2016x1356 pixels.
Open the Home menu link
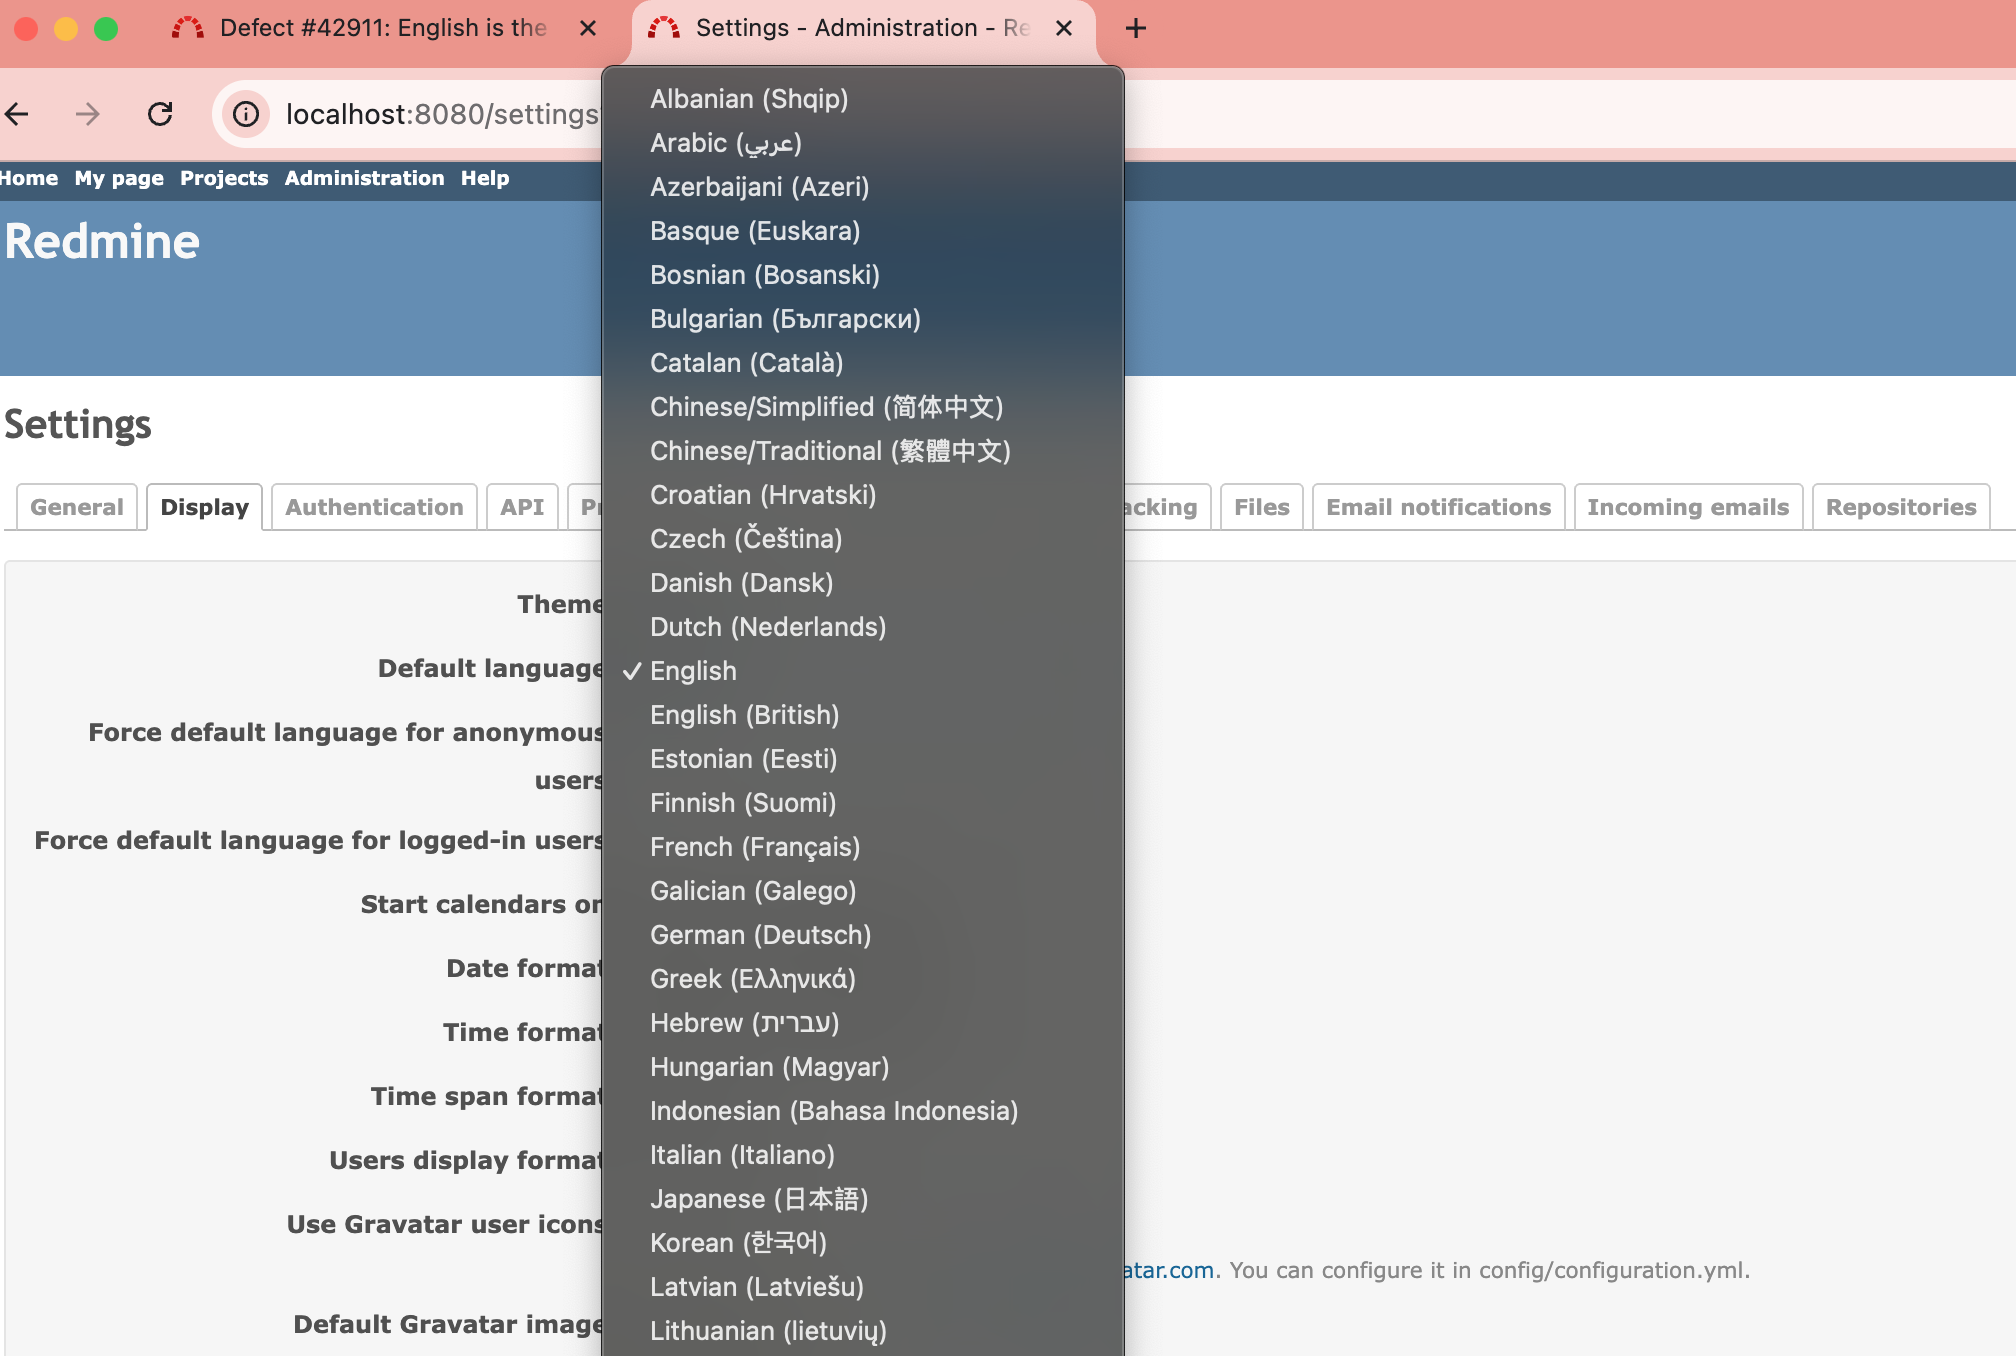28,178
